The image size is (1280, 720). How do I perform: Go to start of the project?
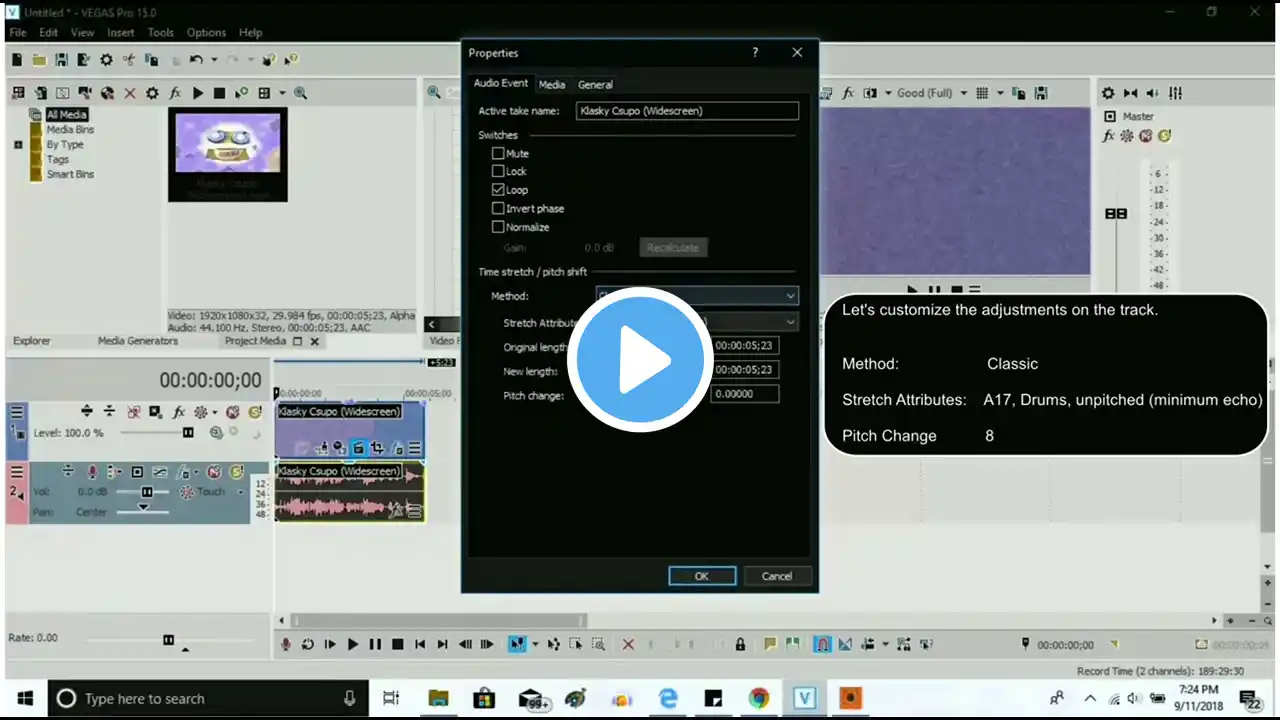(x=420, y=645)
